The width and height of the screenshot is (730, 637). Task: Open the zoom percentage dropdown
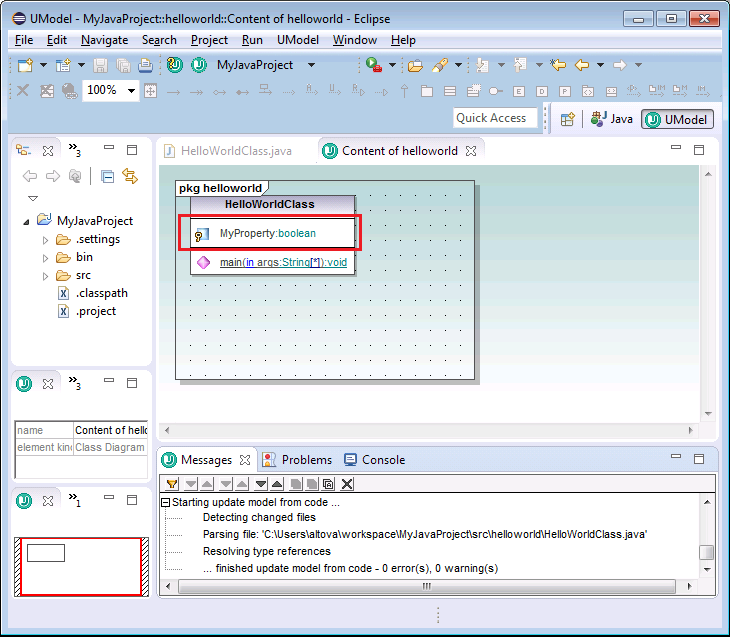click(x=130, y=91)
